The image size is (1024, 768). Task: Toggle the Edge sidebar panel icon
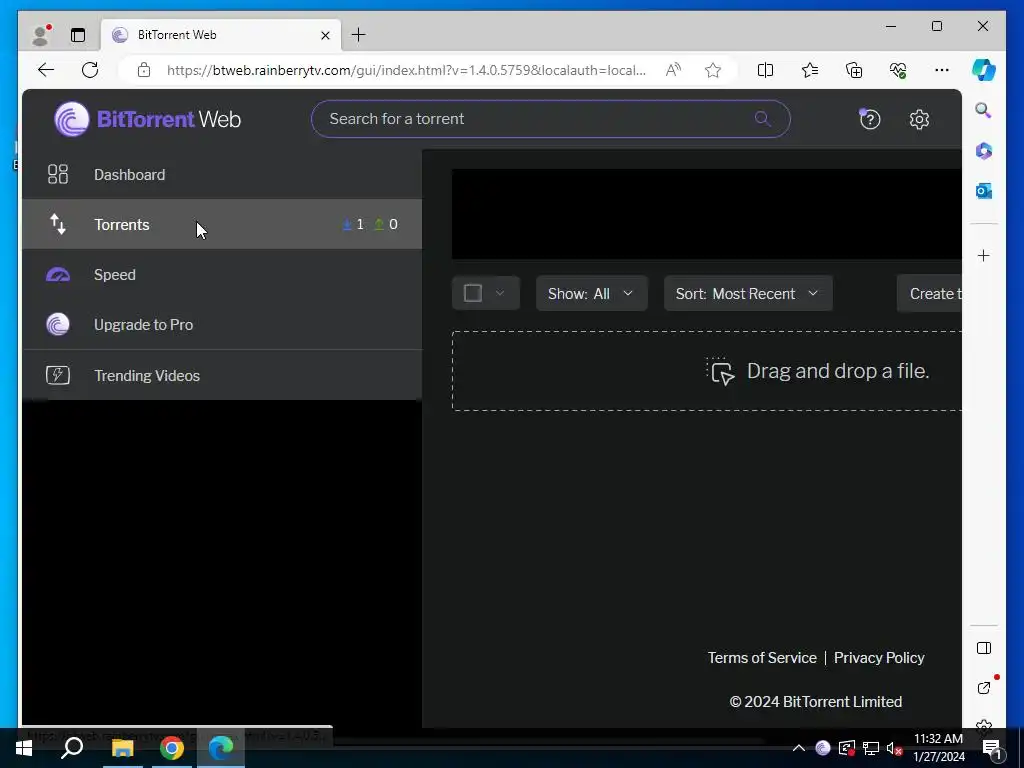tap(984, 648)
